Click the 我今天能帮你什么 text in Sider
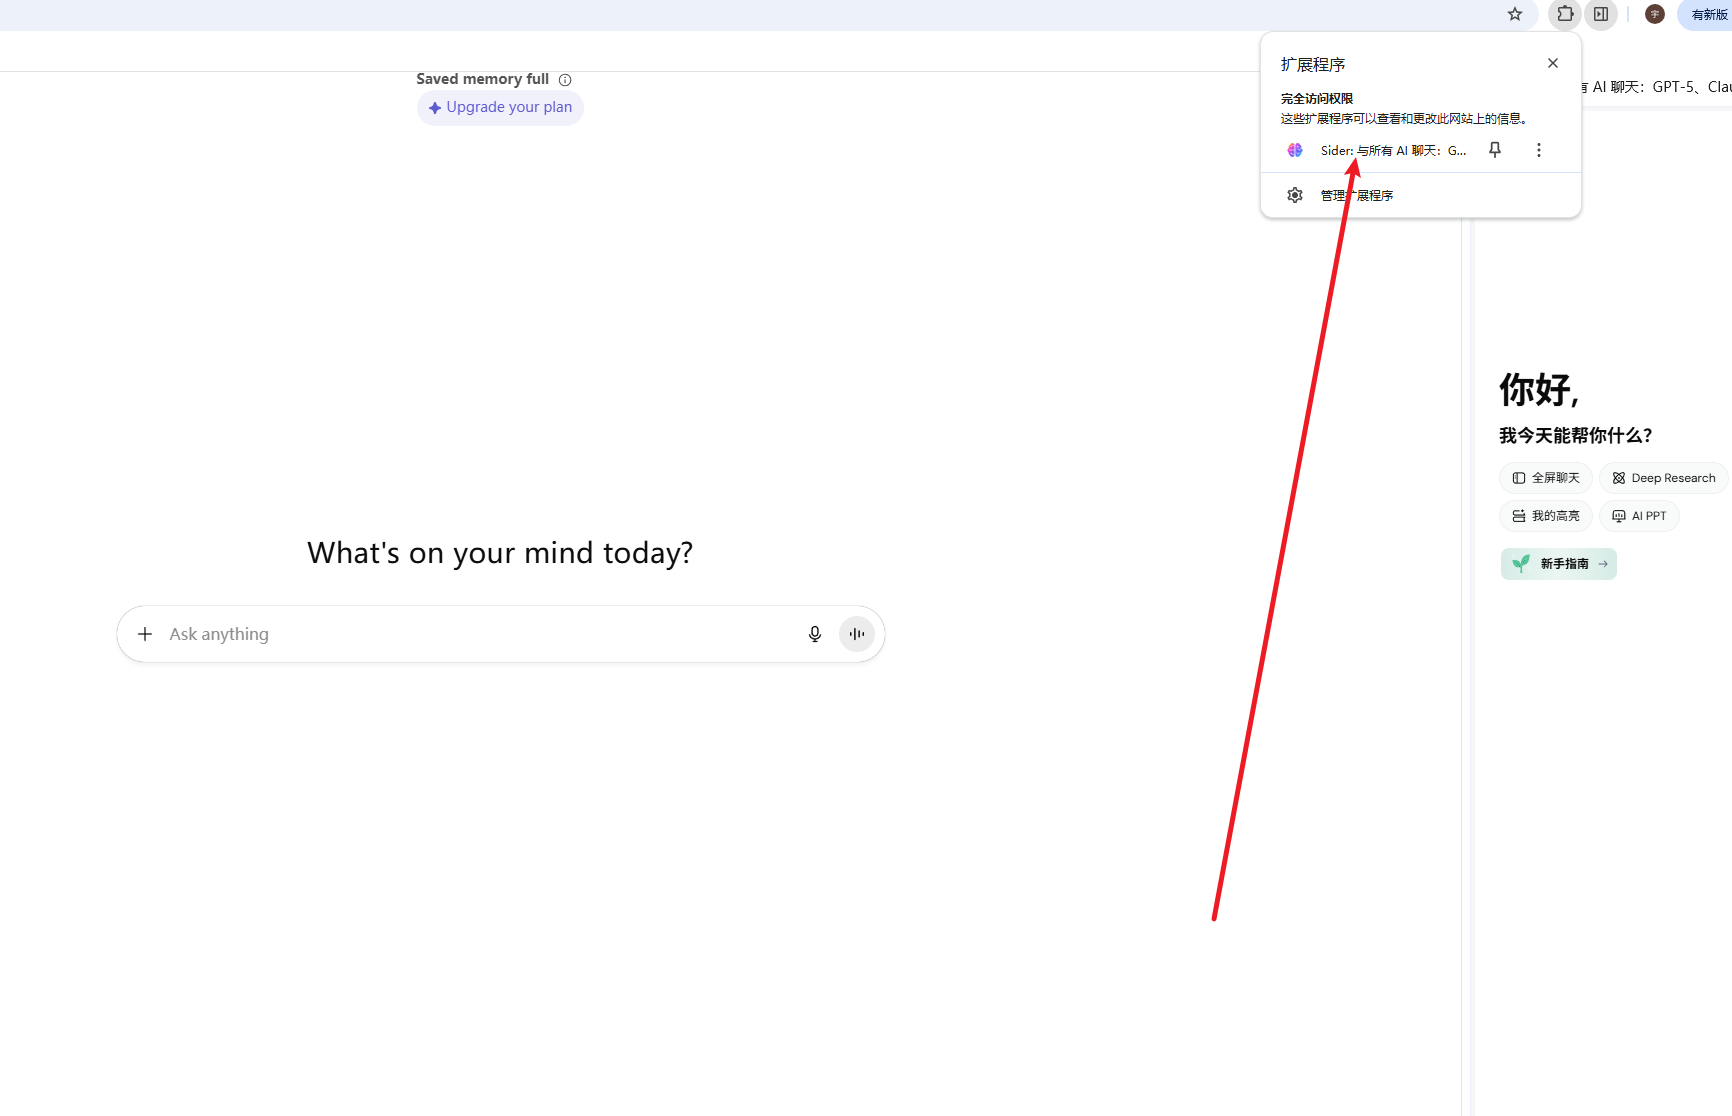Viewport: 1732px width, 1116px height. (x=1575, y=436)
